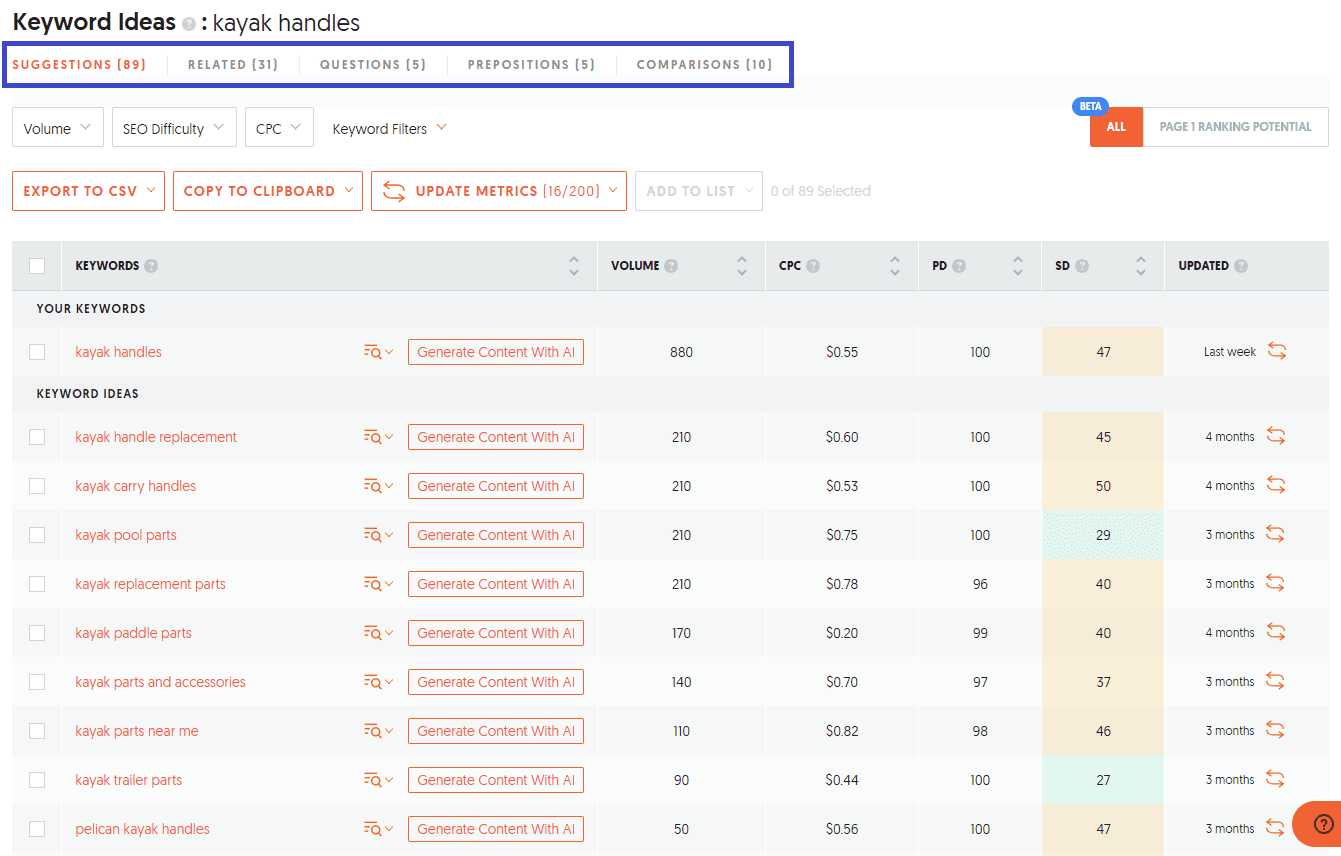Open the CPC filter dropdown

[279, 128]
